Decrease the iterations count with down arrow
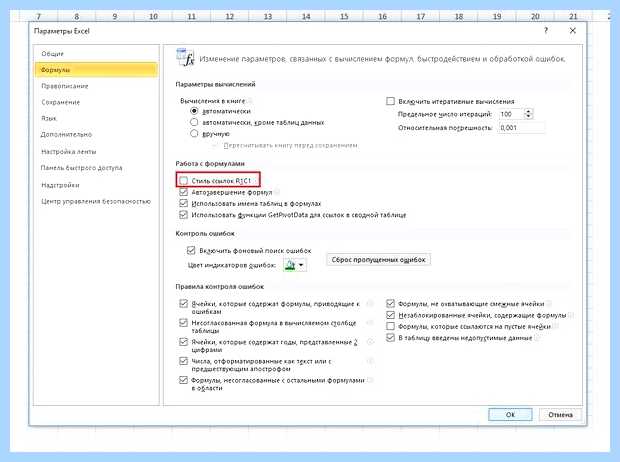This screenshot has width=620, height=462. pyautogui.click(x=529, y=116)
